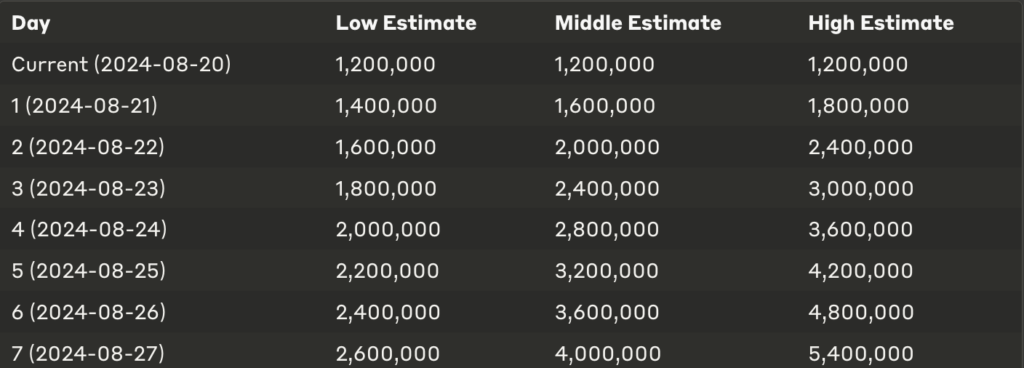
Task: Click the Low Estimate column header
Action: [x=406, y=23]
